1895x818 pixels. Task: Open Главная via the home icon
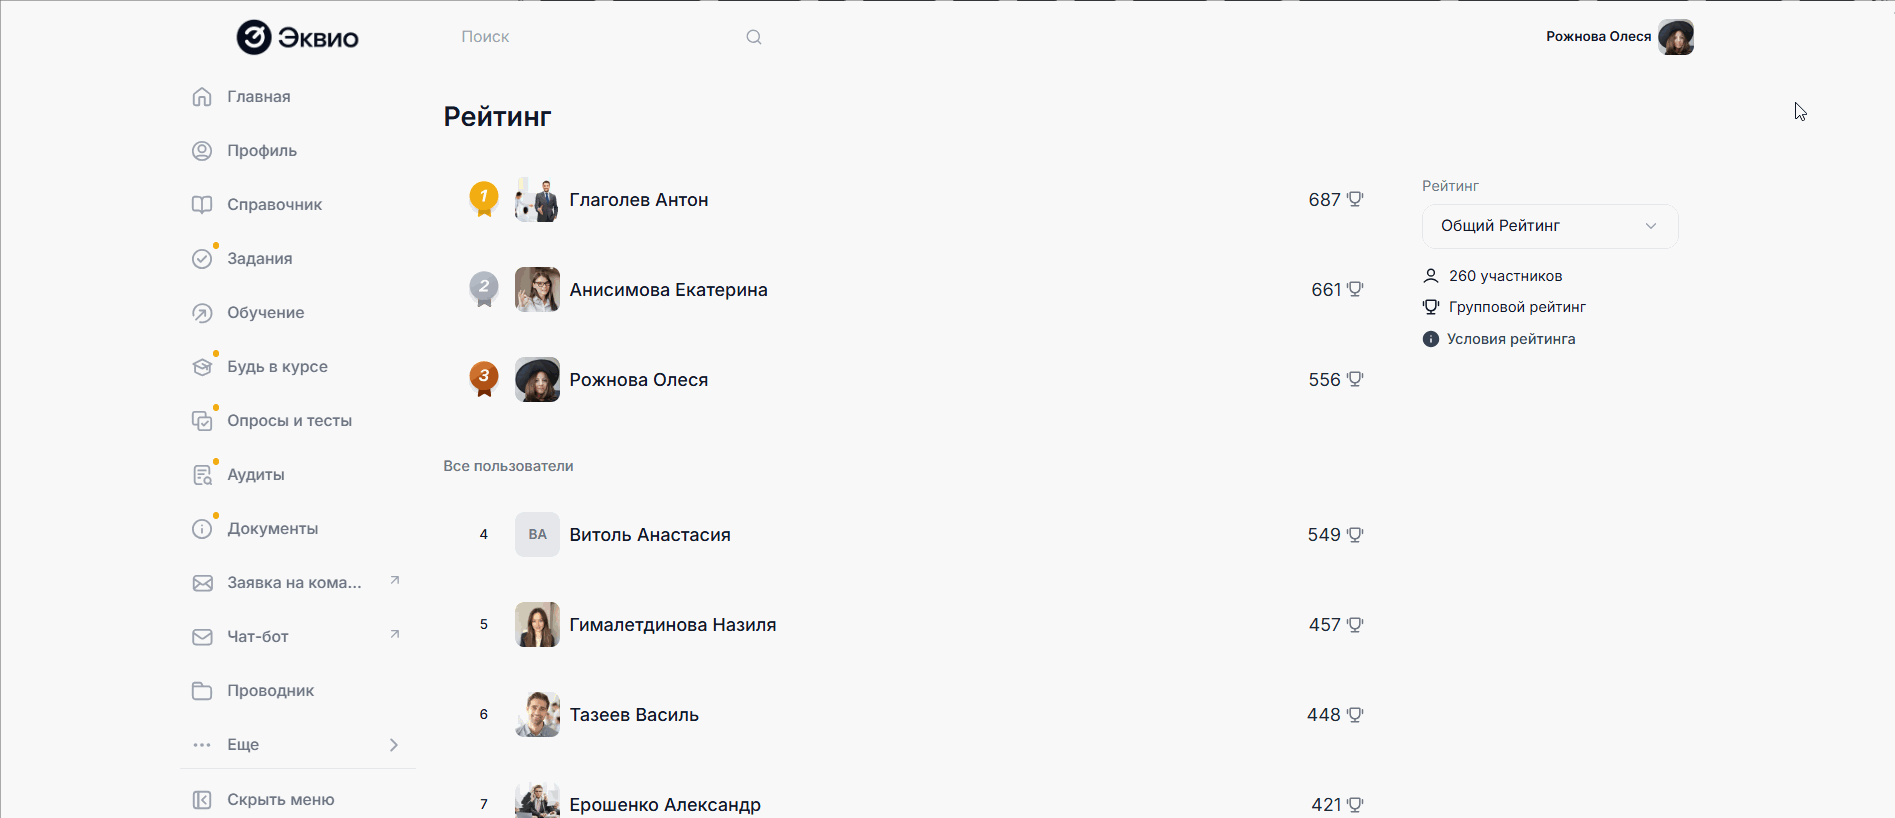(202, 97)
